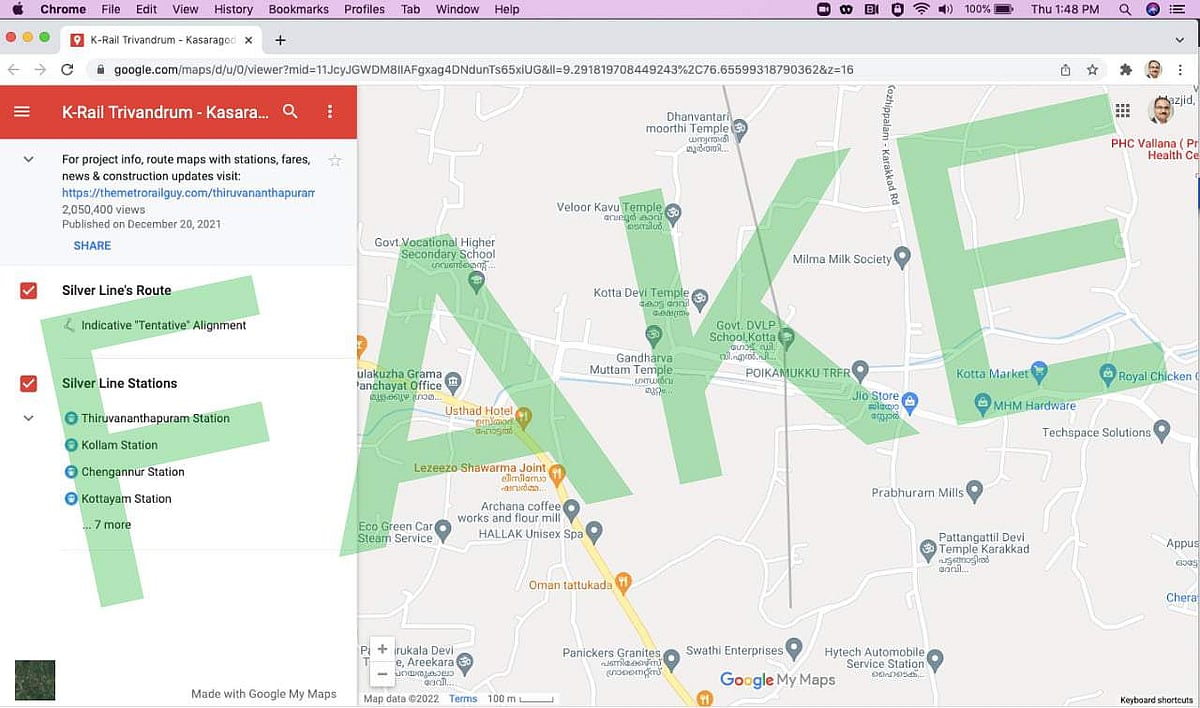Open Google apps grid

1123,111
